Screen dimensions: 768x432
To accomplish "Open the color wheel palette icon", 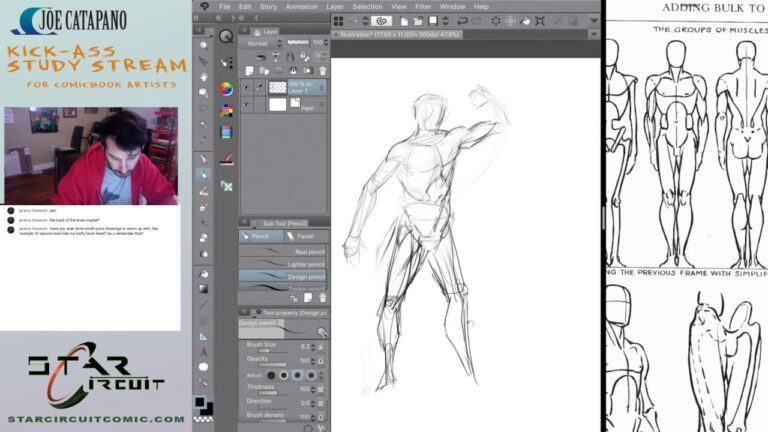I will (x=226, y=89).
